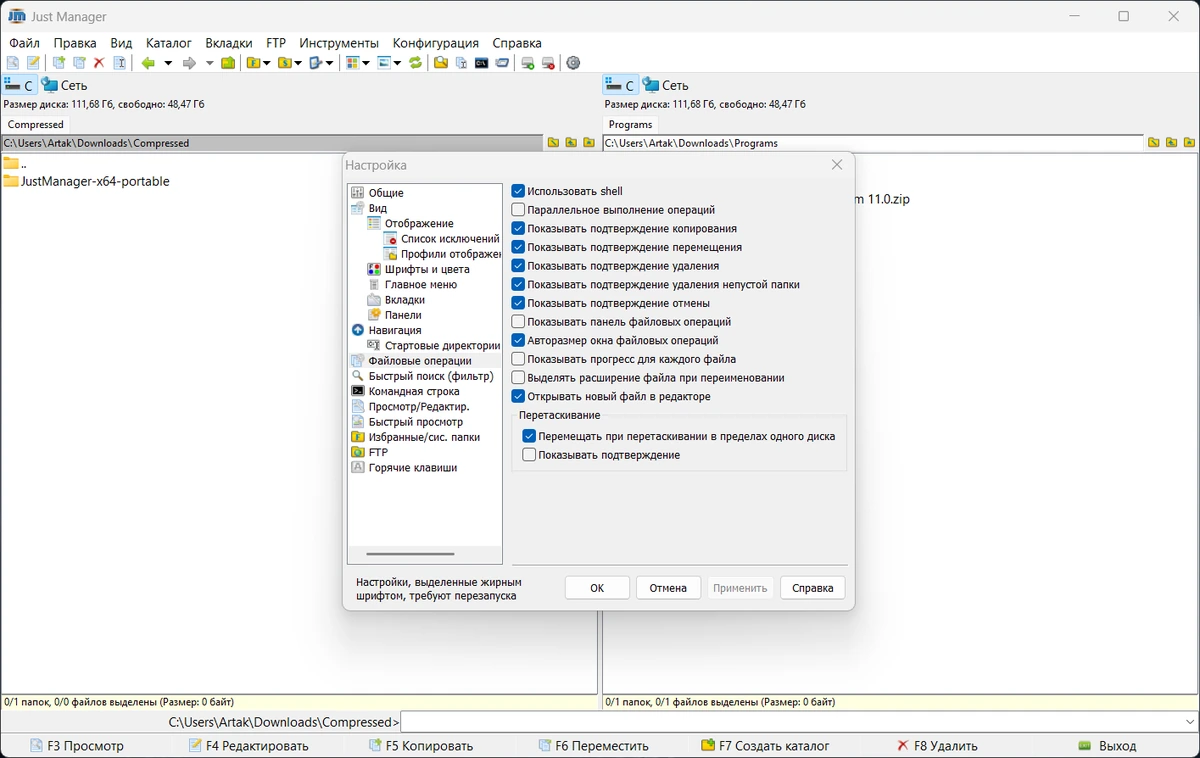Click the F8 Удалить button
The width and height of the screenshot is (1200, 758).
pyautogui.click(x=937, y=746)
